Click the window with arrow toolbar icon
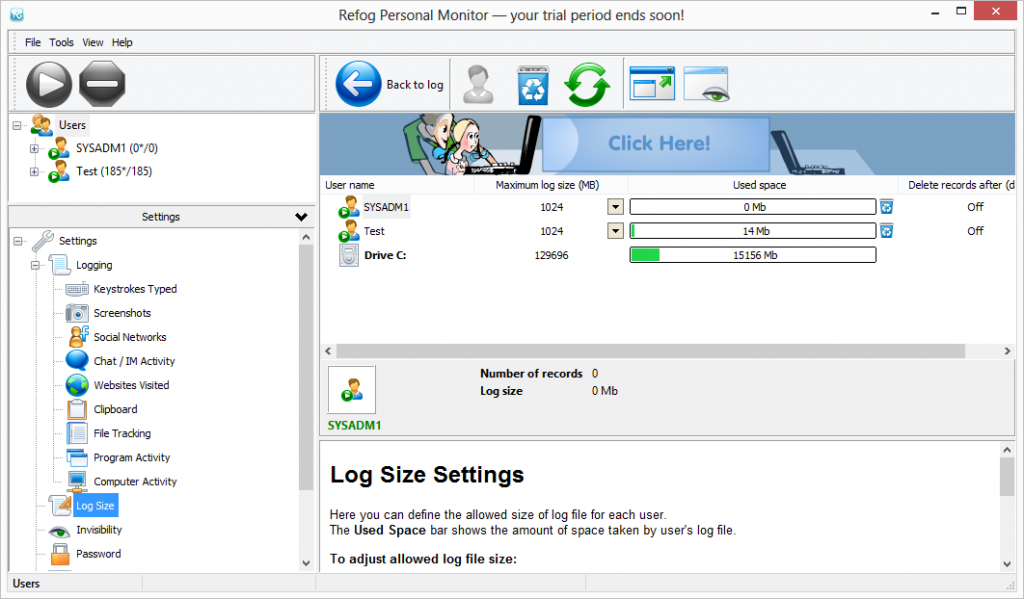This screenshot has height=599, width=1024. pos(652,85)
